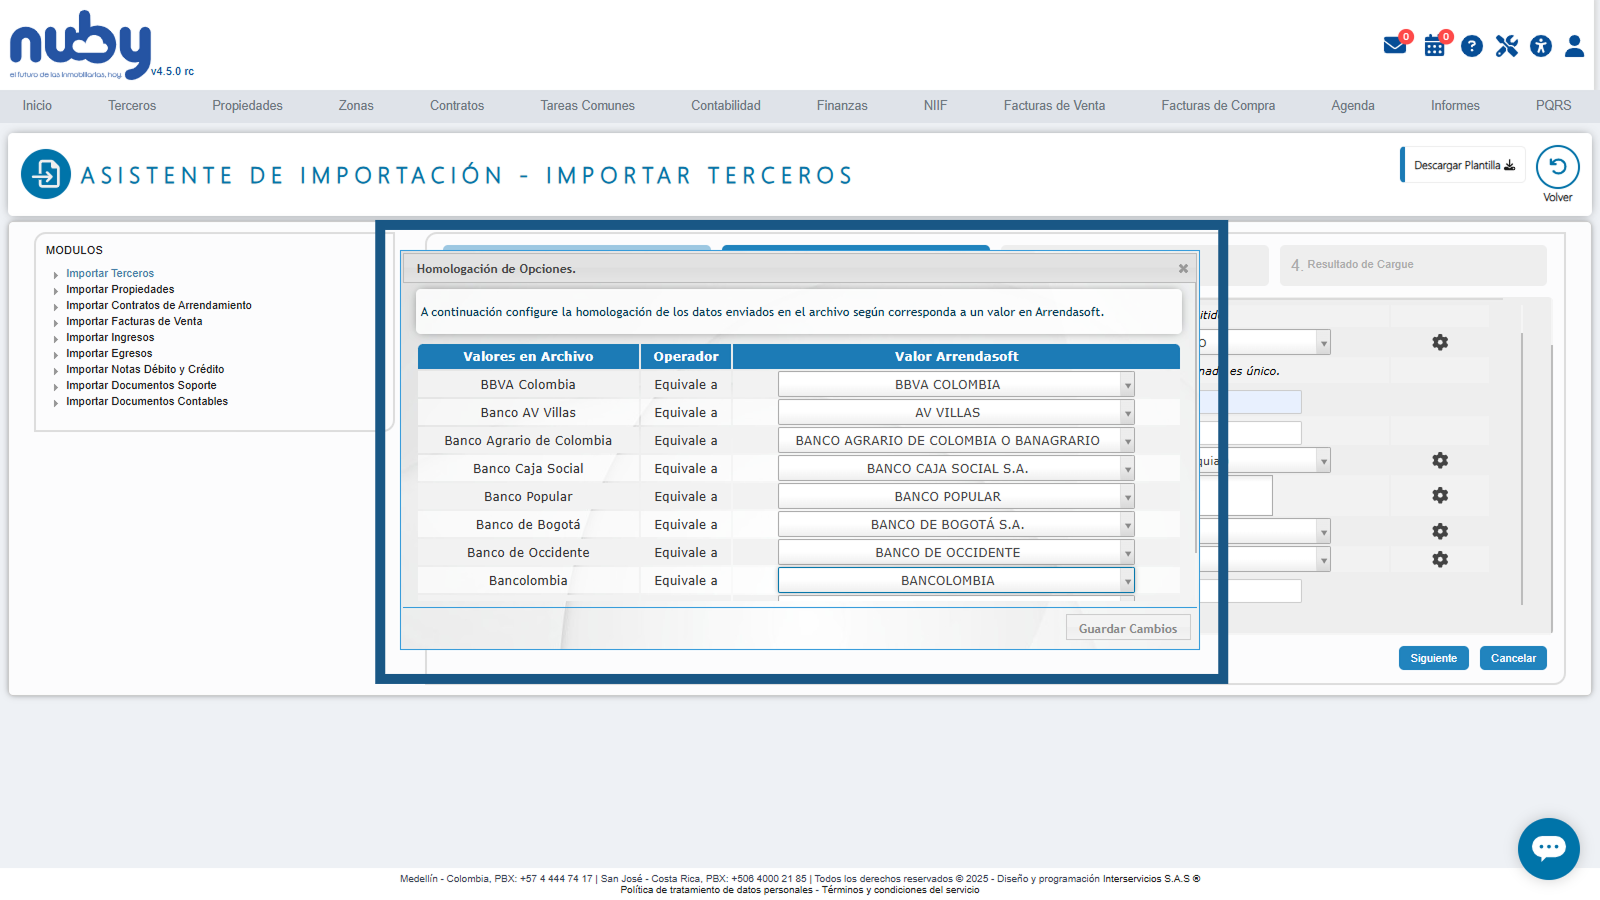
Task: Click the Banco de Bogotá file value cell
Action: (x=528, y=524)
